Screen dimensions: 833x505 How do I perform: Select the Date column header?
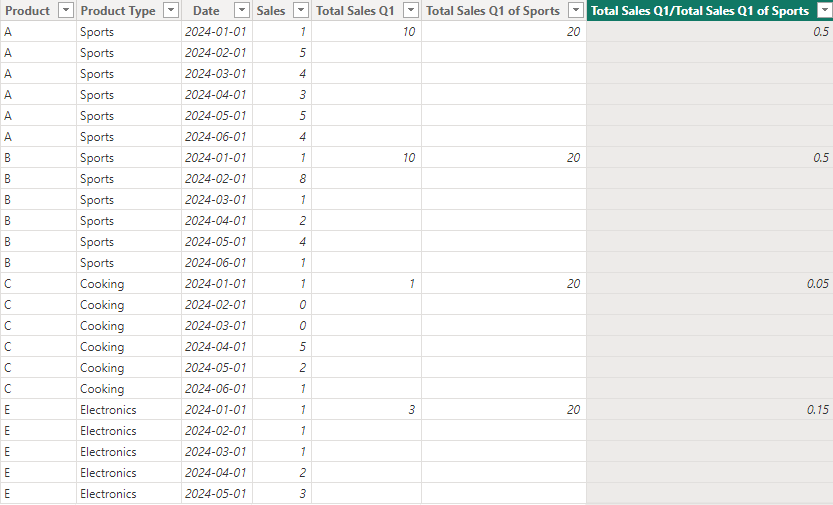206,11
